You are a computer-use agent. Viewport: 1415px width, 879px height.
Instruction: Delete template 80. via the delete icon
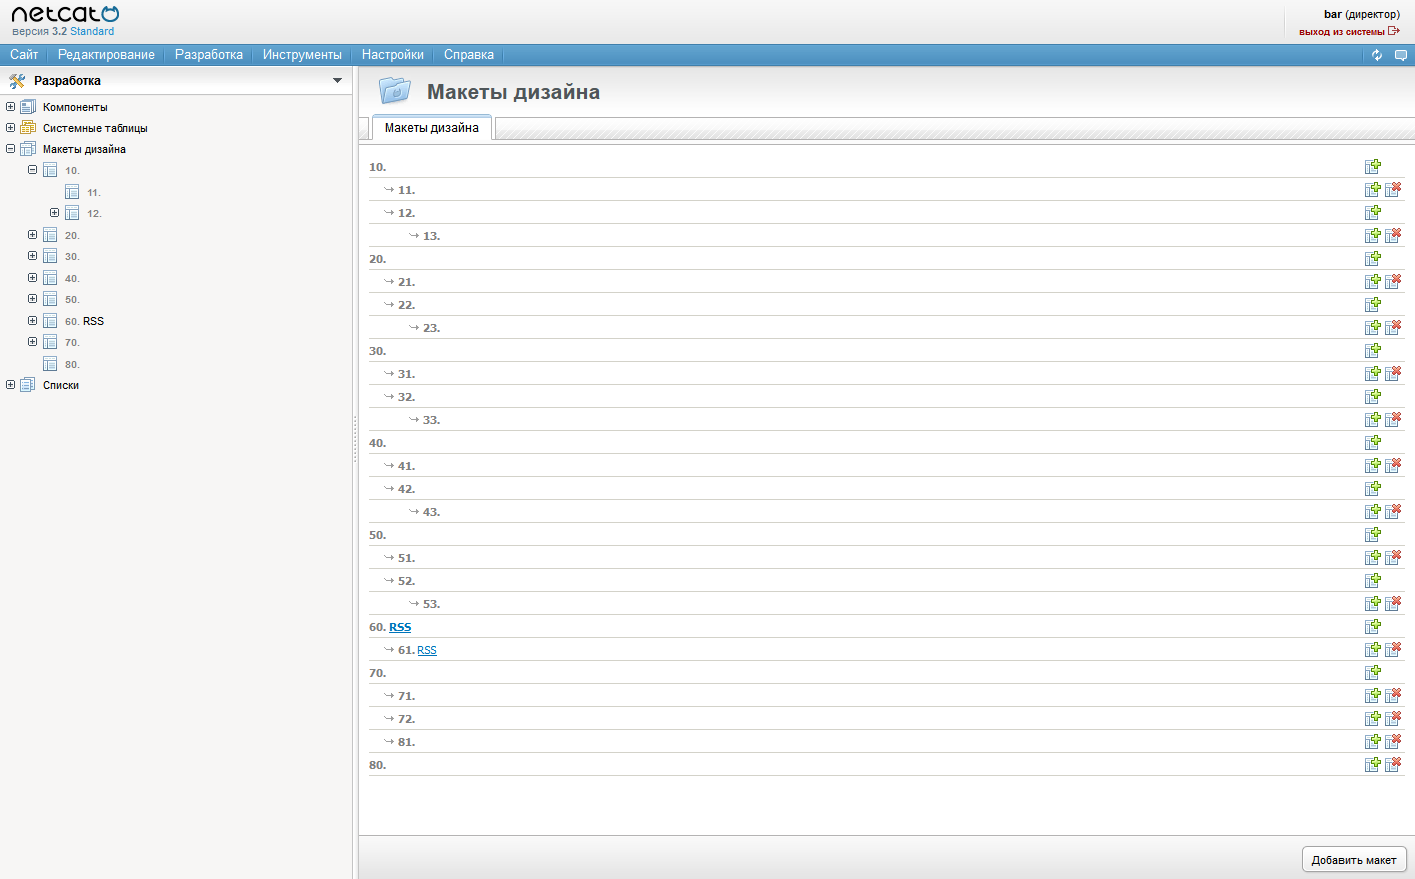tap(1393, 765)
